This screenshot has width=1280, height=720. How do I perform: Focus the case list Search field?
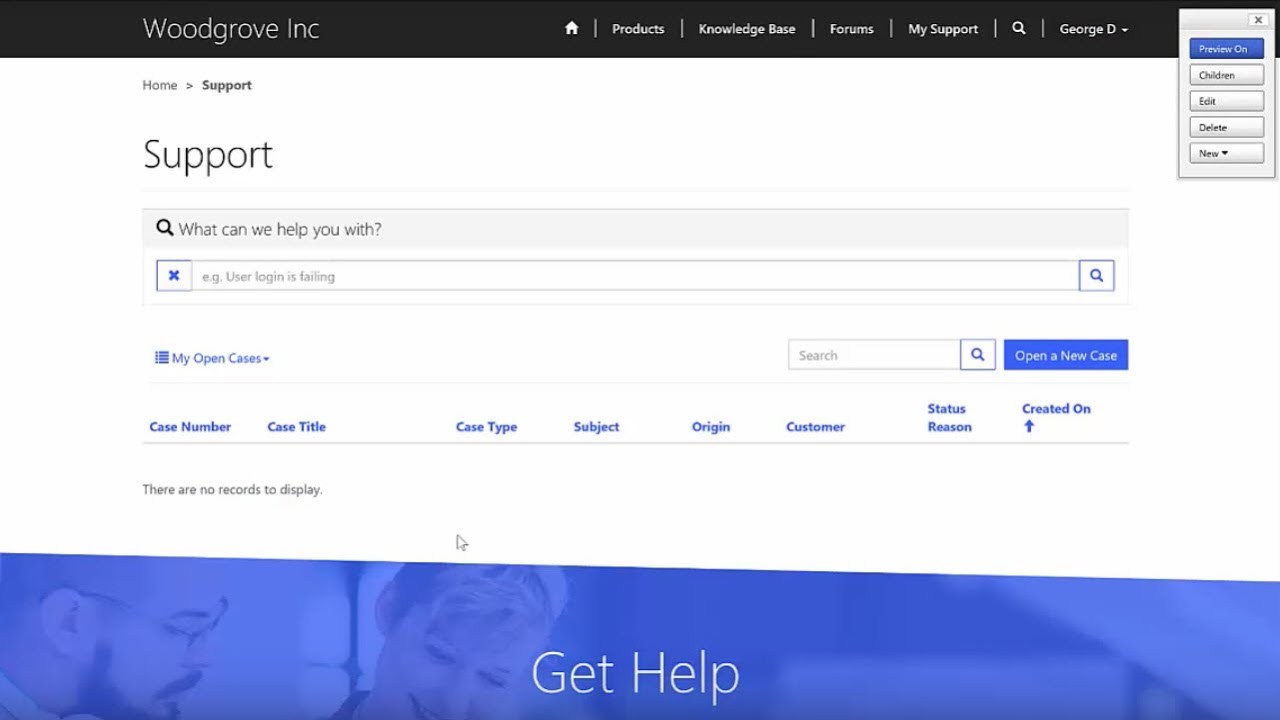click(874, 355)
